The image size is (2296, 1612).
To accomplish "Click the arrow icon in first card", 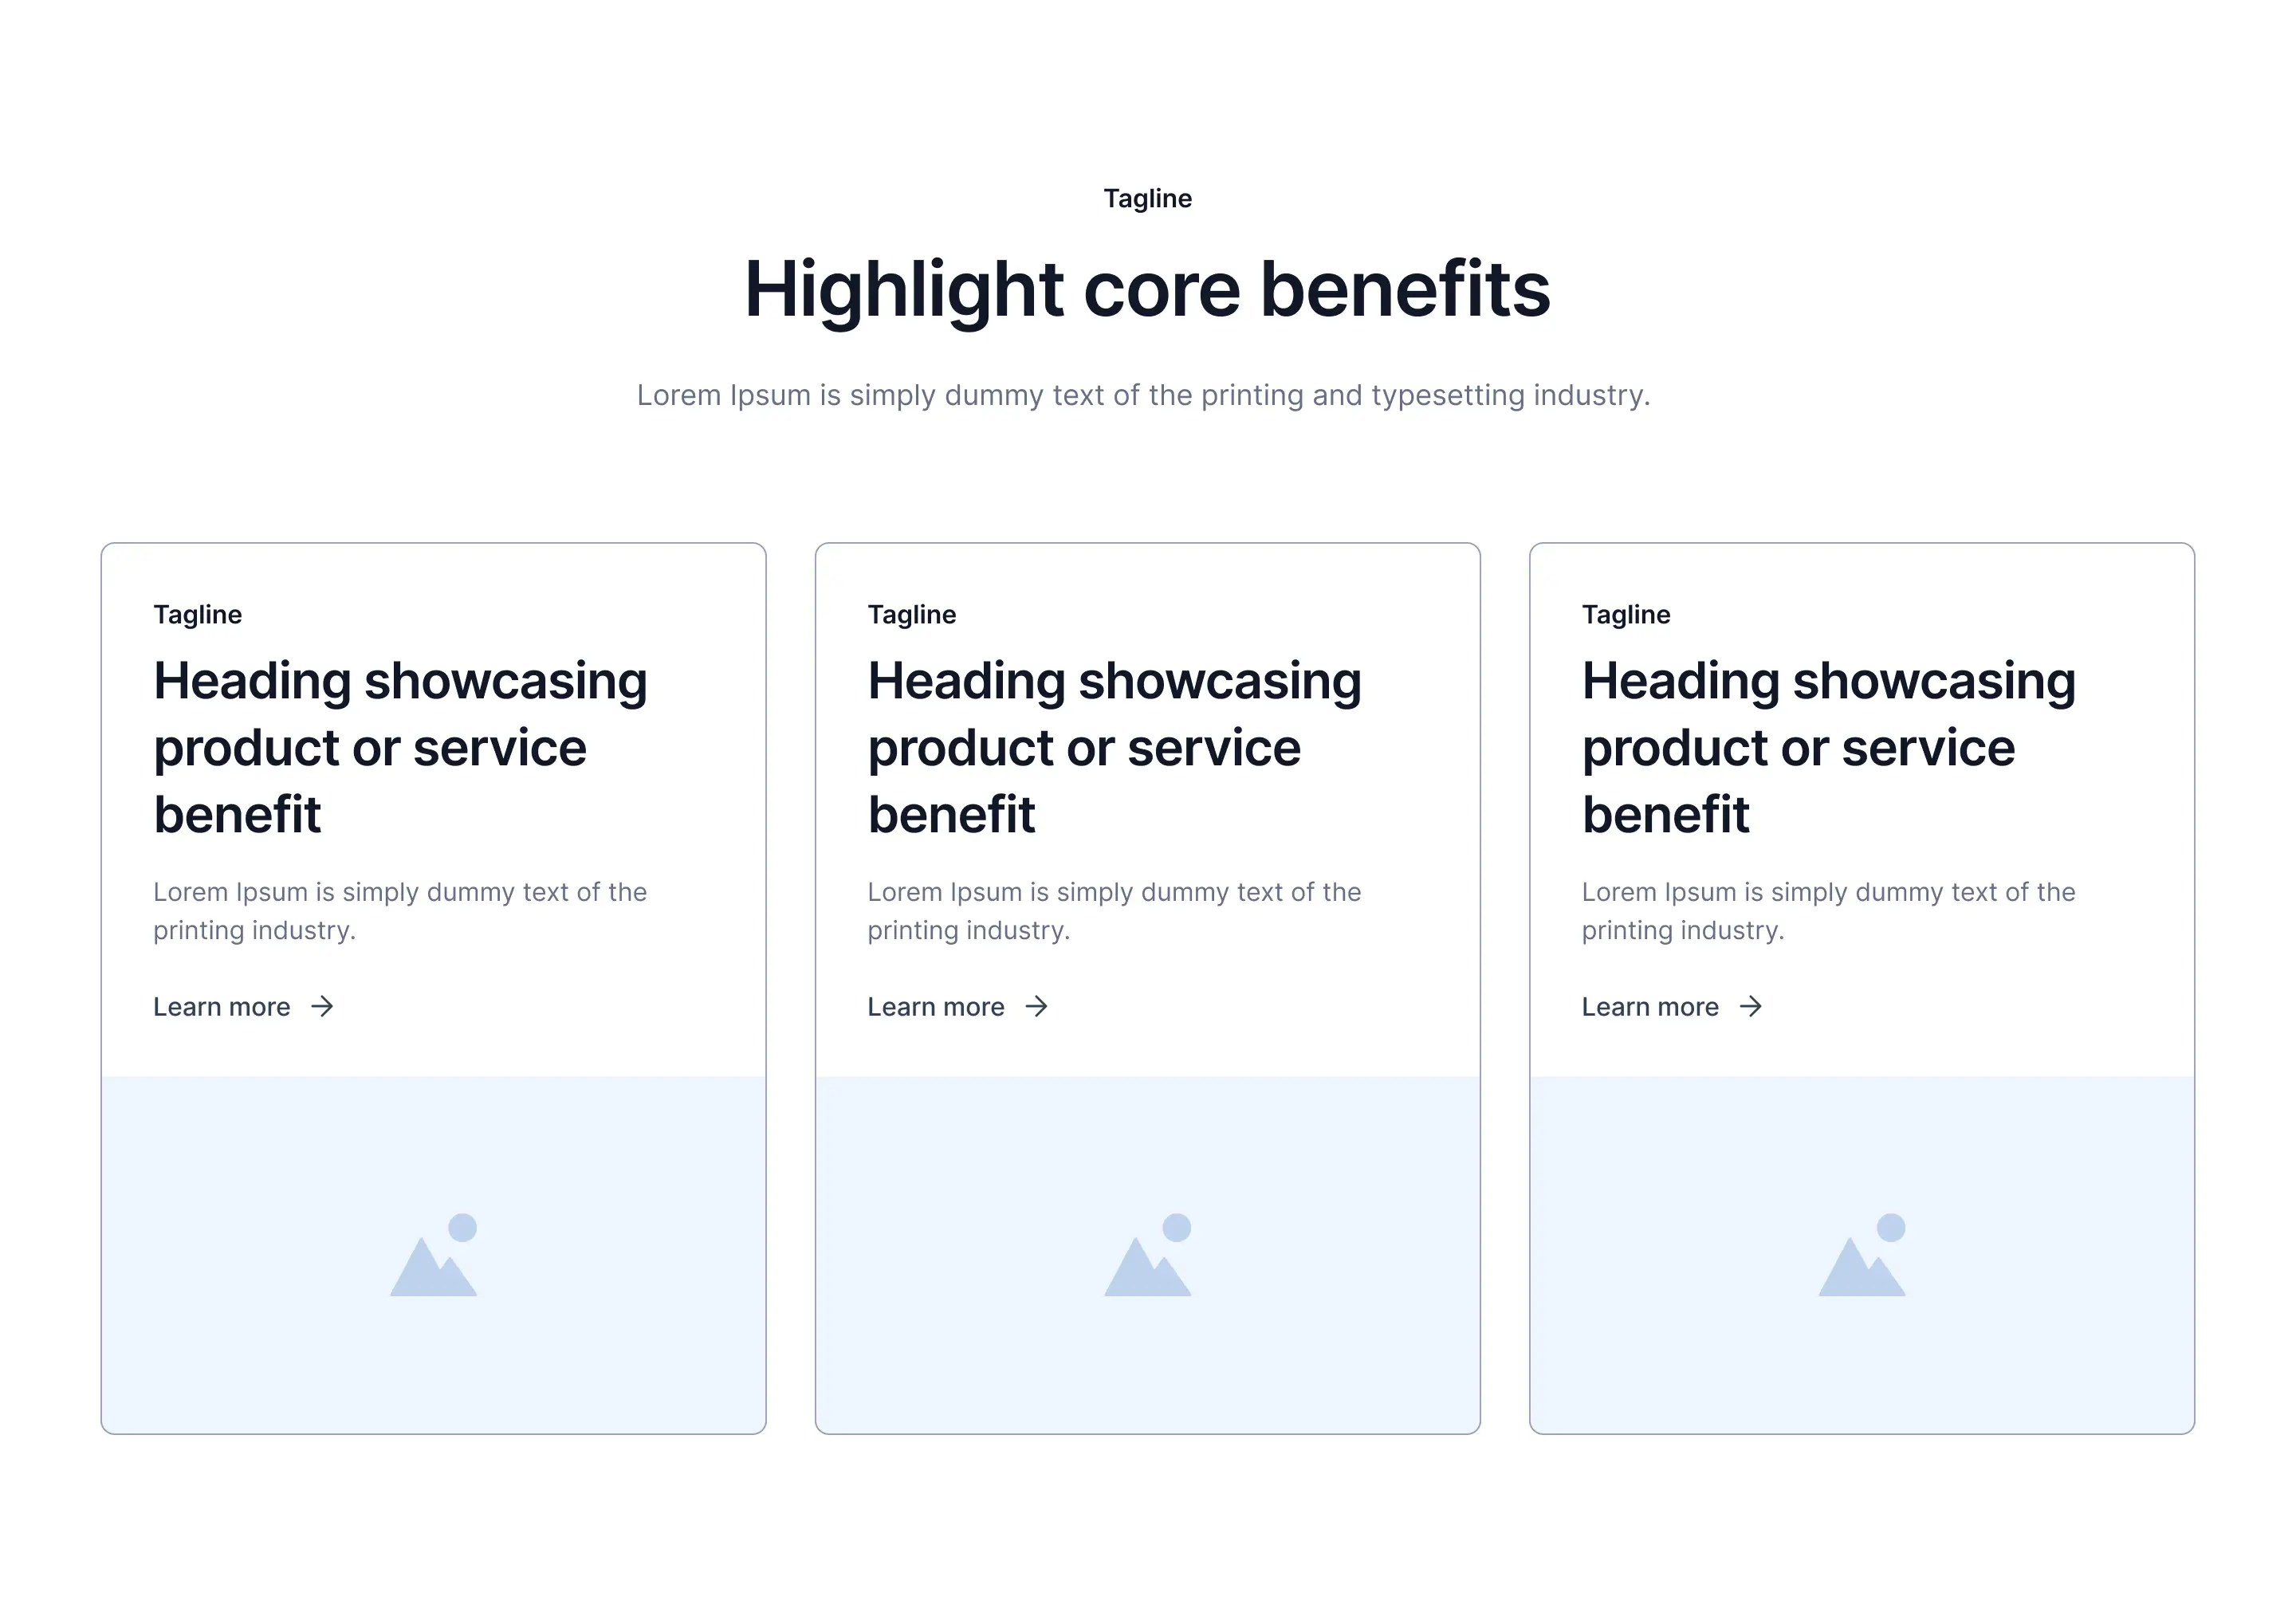I will pos(322,1006).
